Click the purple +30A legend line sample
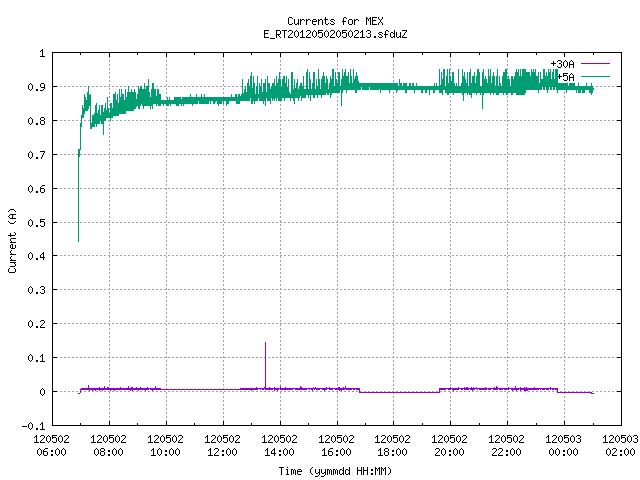This screenshot has width=640, height=480. (x=595, y=64)
